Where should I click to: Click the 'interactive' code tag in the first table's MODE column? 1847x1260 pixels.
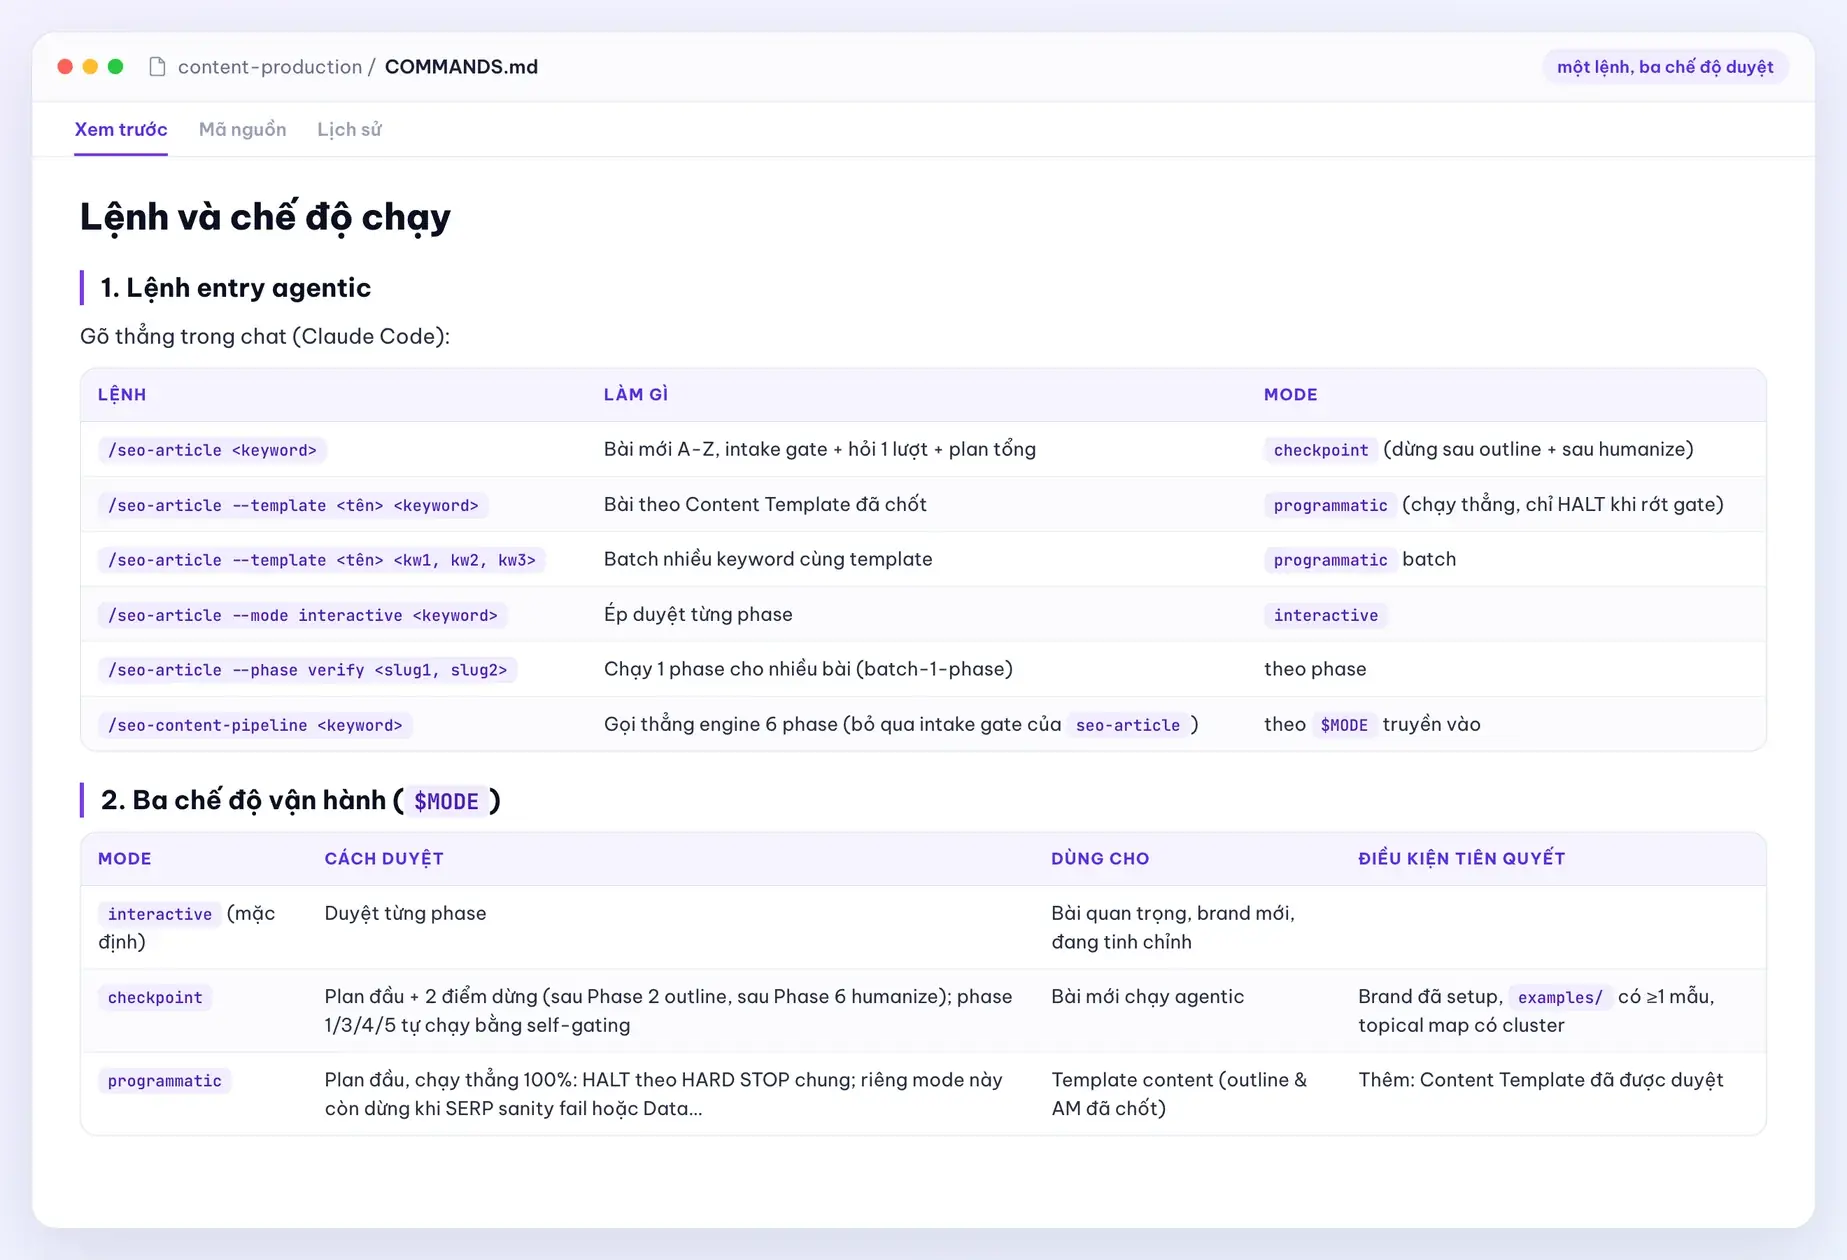pyautogui.click(x=1326, y=615)
